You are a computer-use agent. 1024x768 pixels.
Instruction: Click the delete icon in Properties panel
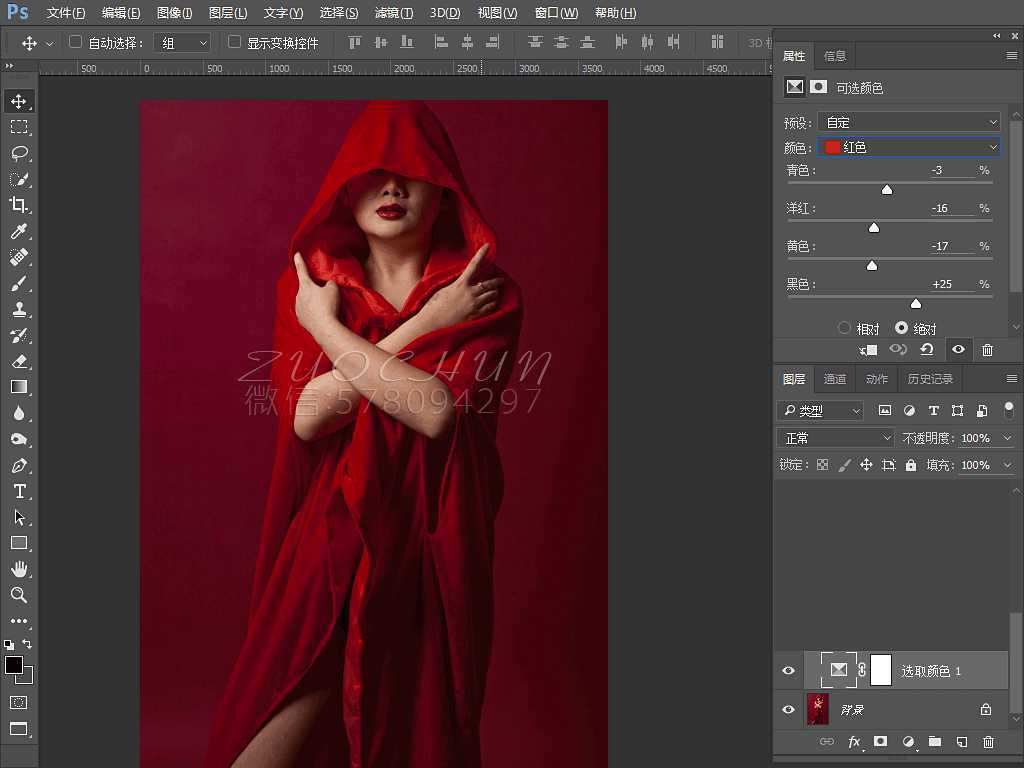tap(988, 350)
